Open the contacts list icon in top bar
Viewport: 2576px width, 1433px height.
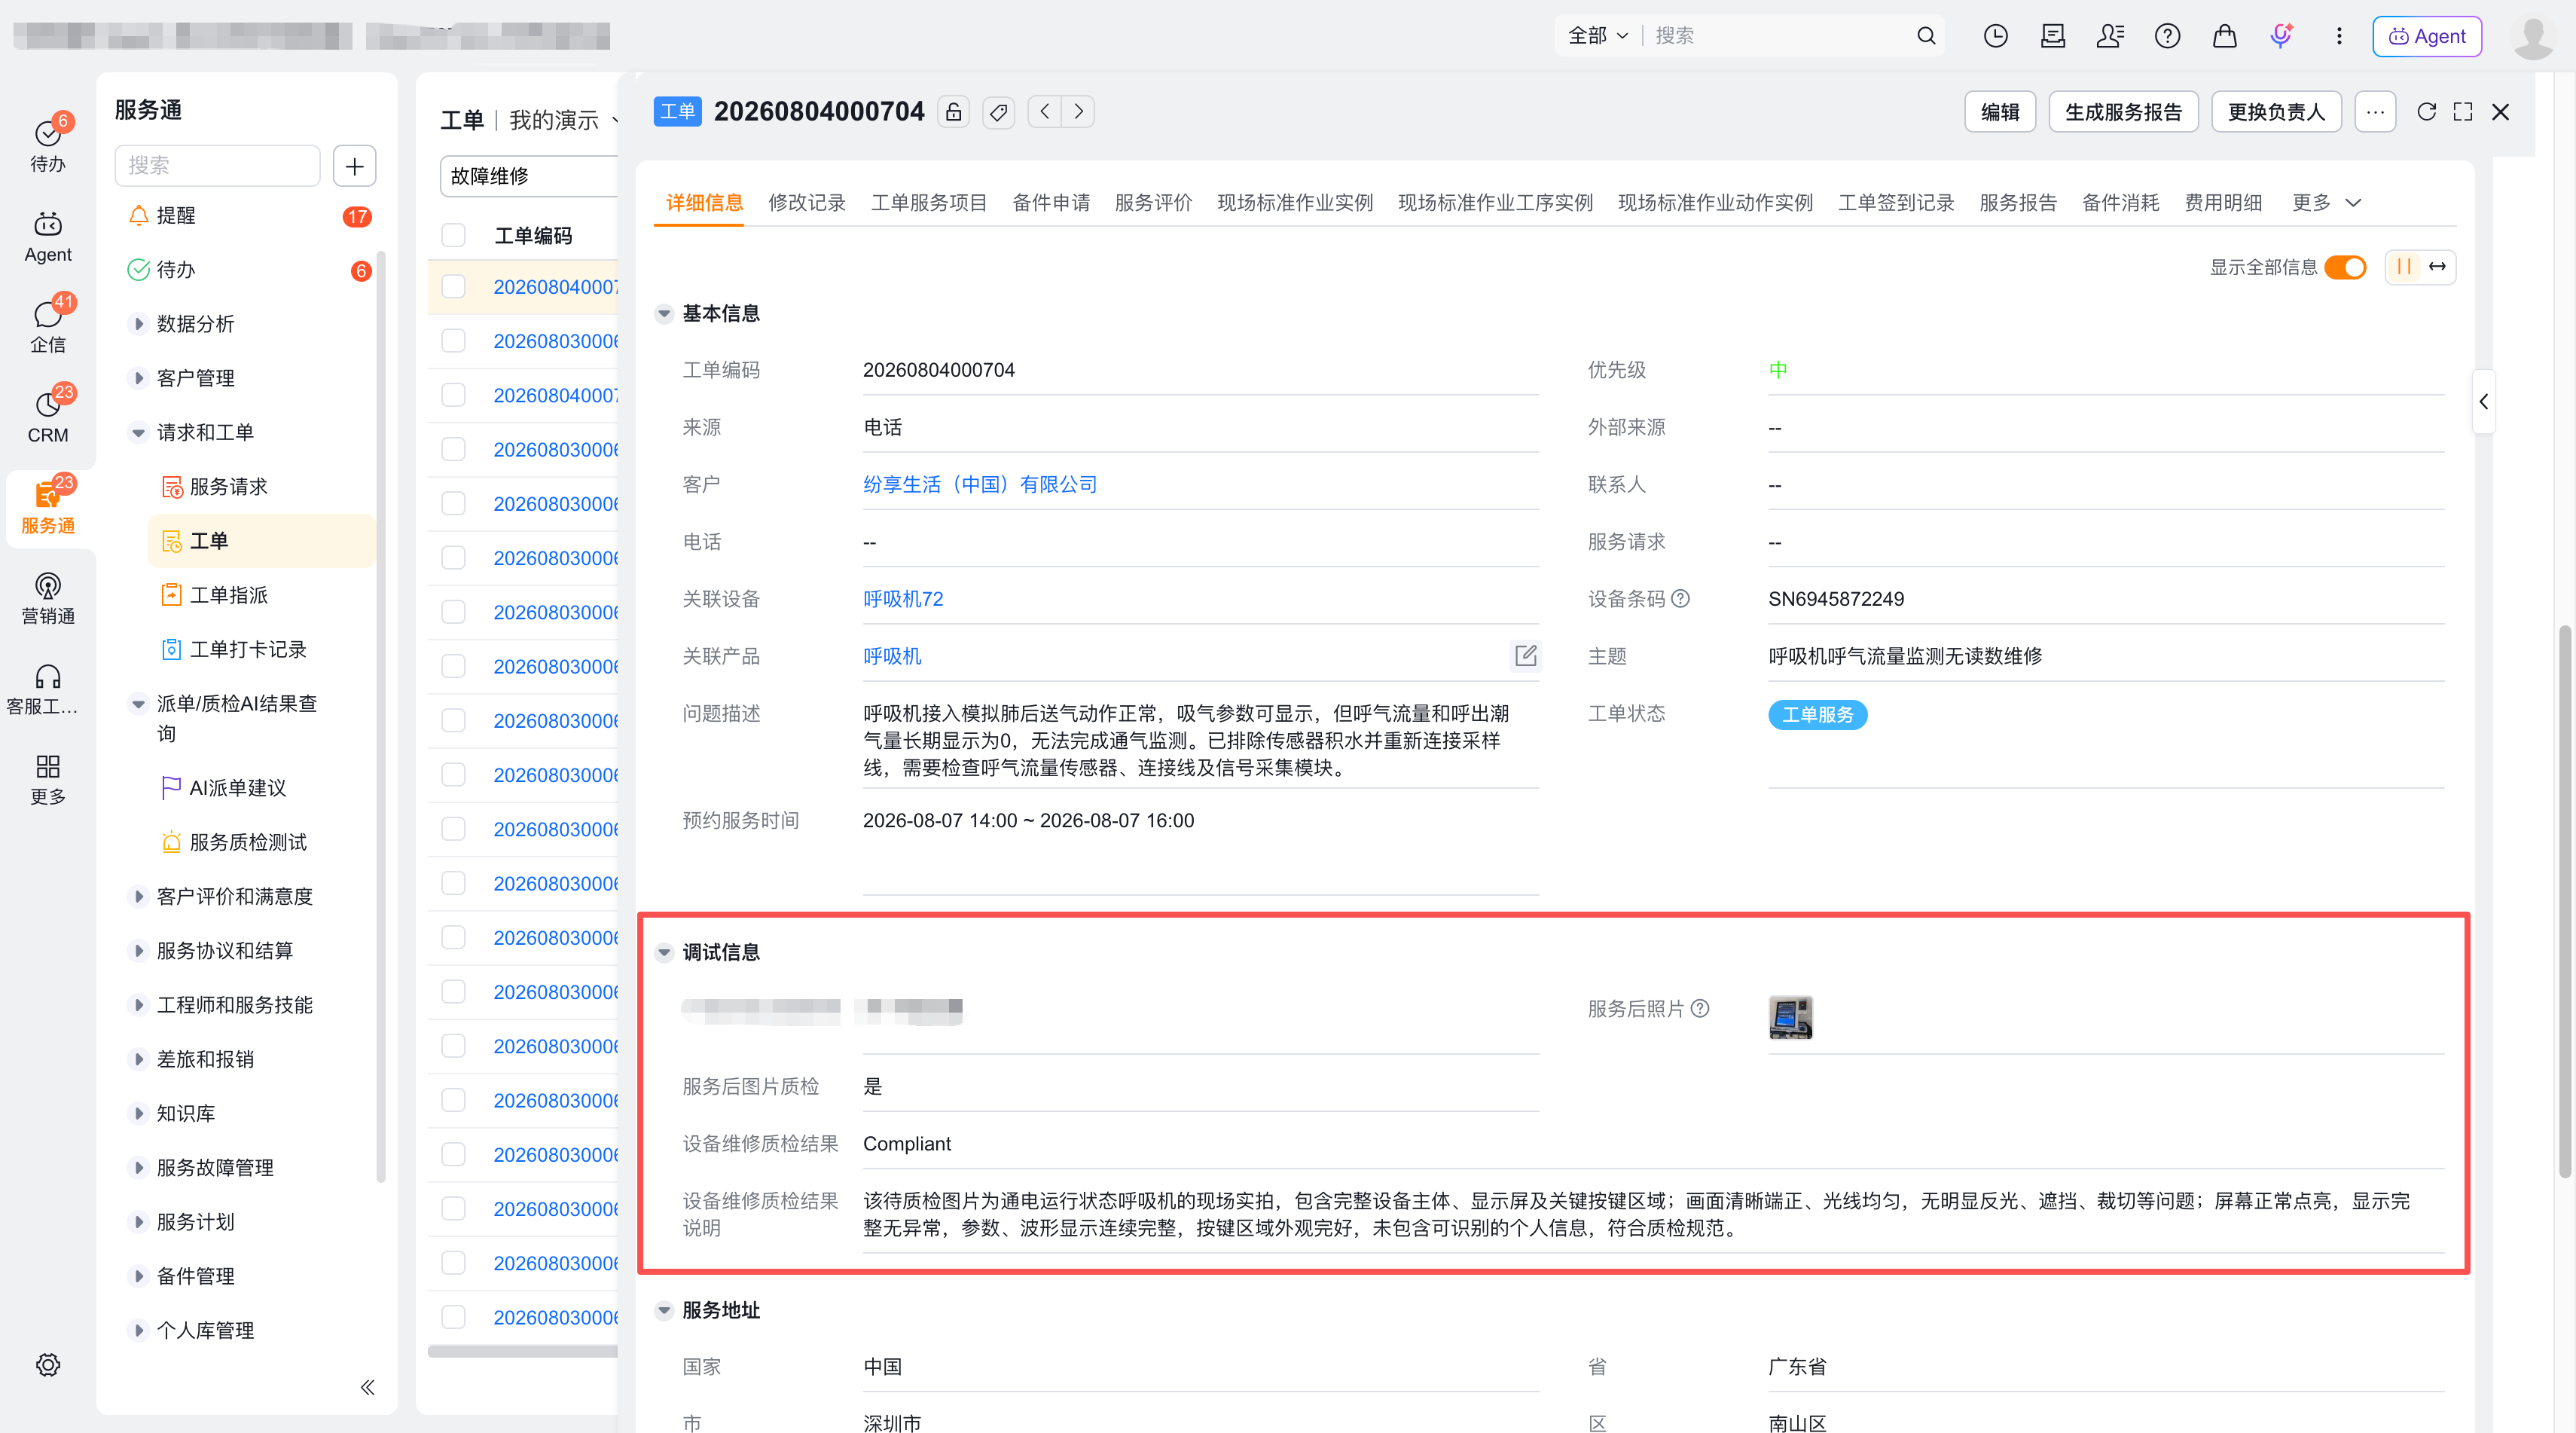[2110, 36]
